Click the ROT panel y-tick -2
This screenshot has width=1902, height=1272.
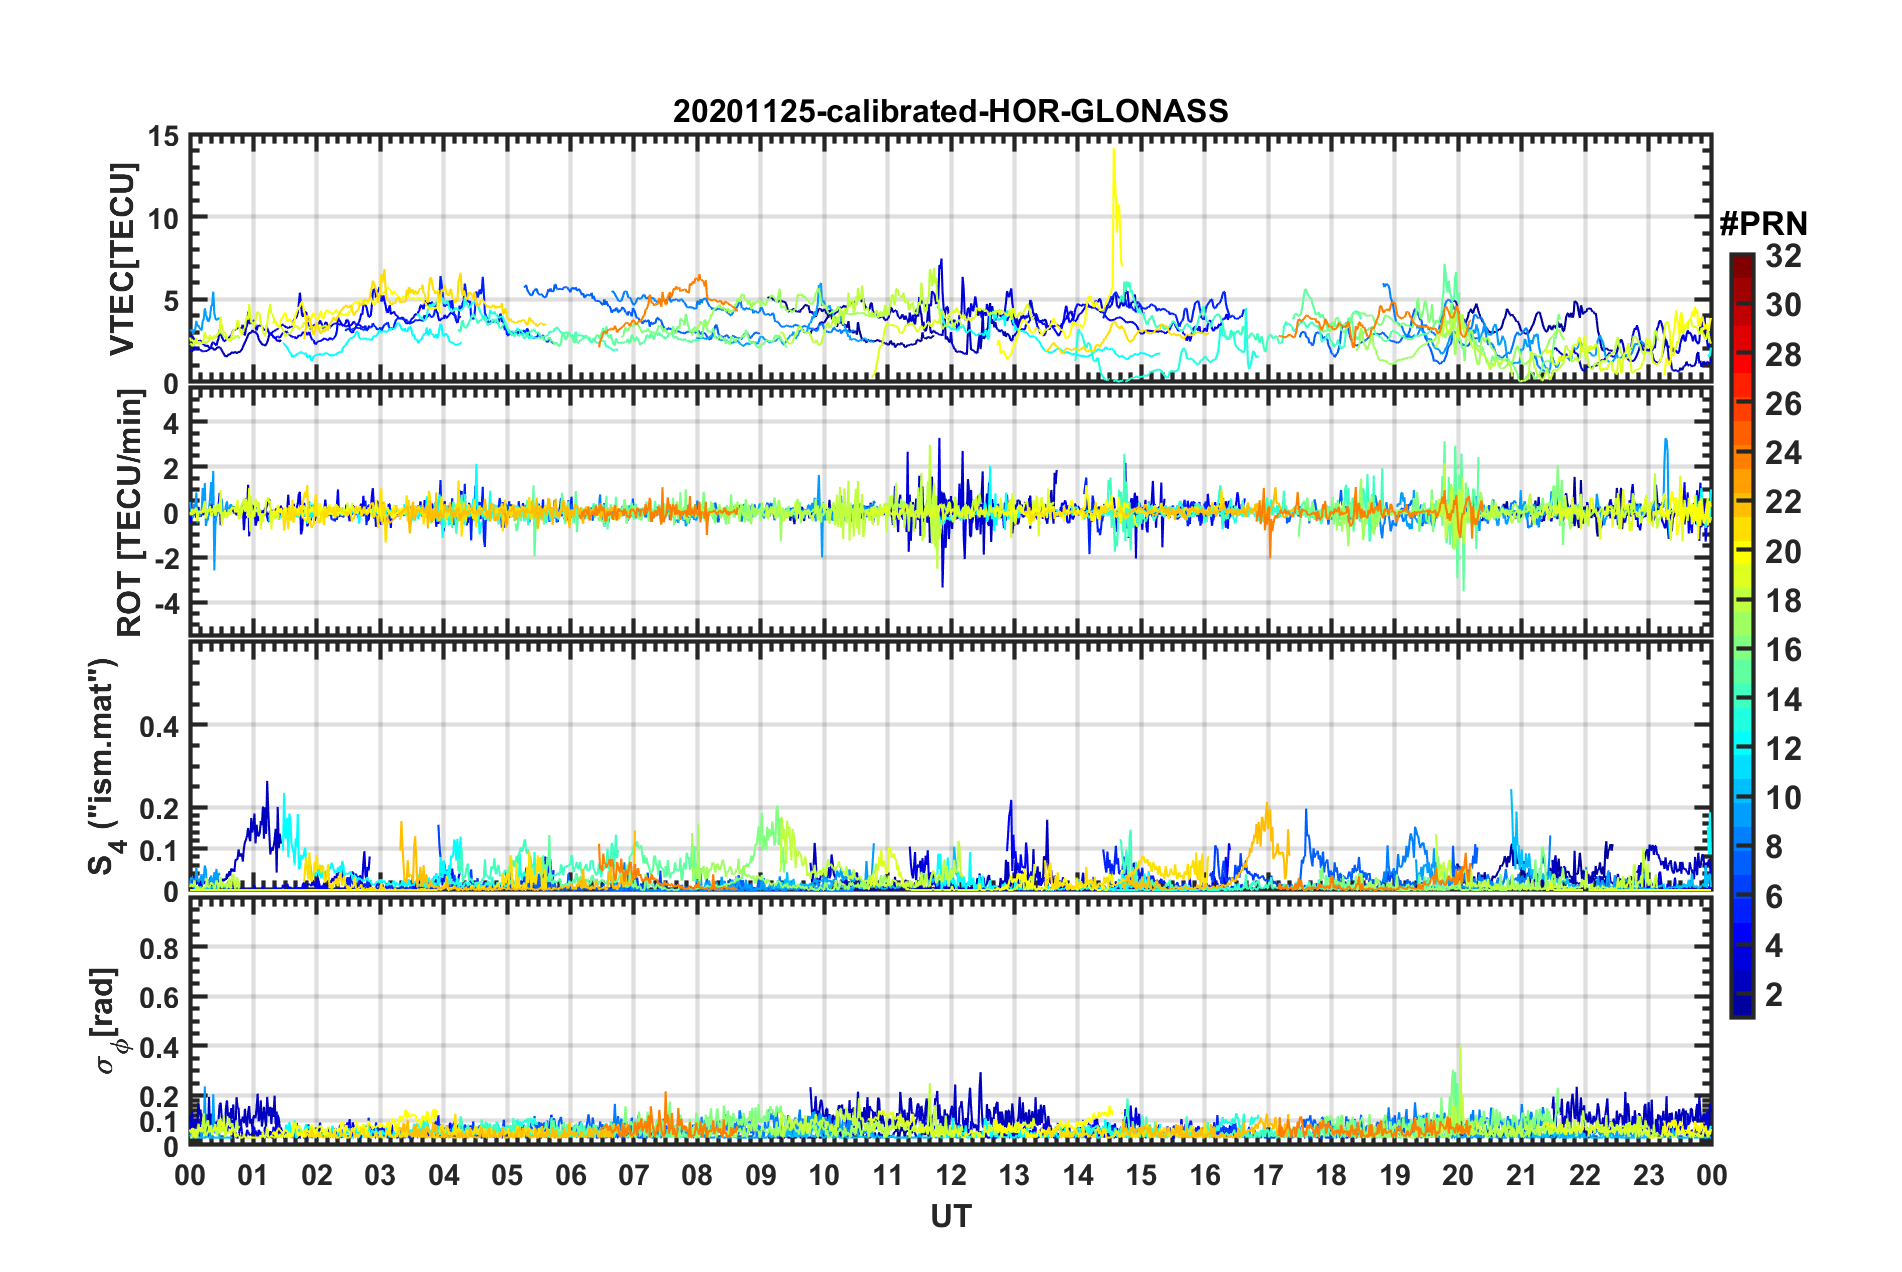(167, 559)
